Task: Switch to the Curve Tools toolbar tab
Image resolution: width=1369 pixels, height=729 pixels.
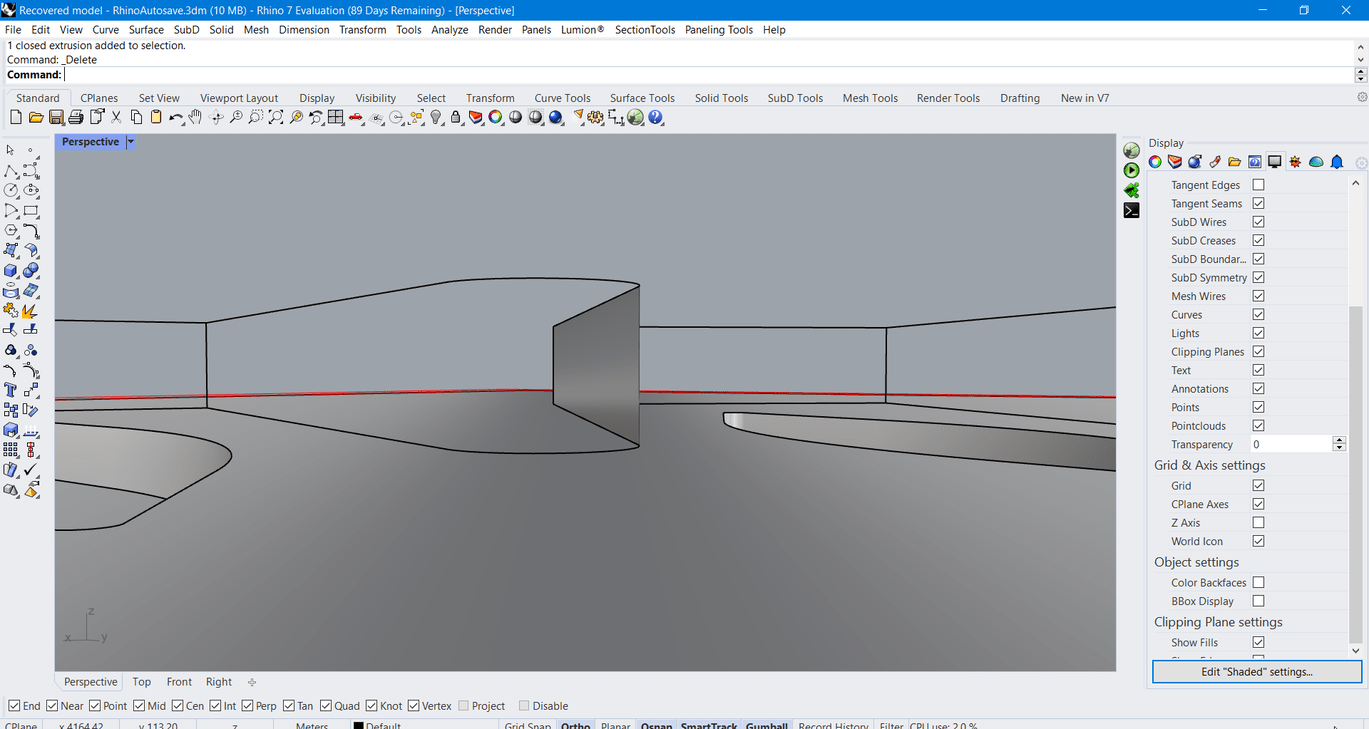Action: pos(562,98)
